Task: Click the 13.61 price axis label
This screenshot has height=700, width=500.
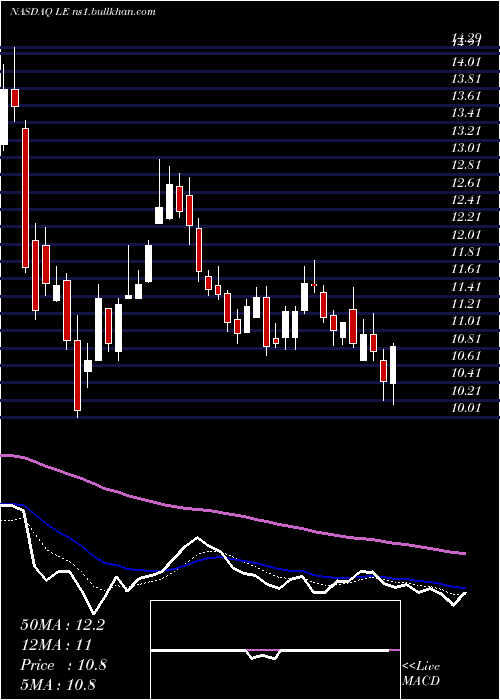Action: coord(466,96)
